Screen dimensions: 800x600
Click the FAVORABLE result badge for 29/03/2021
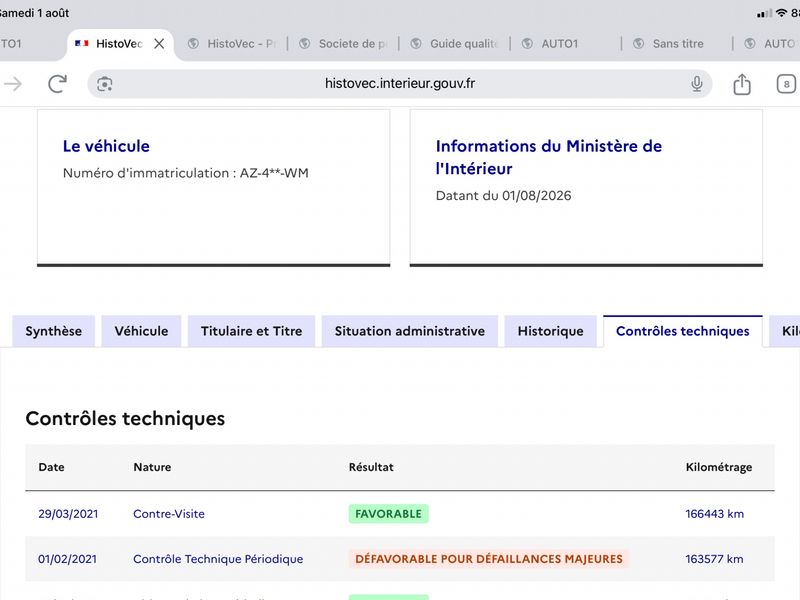coord(388,514)
